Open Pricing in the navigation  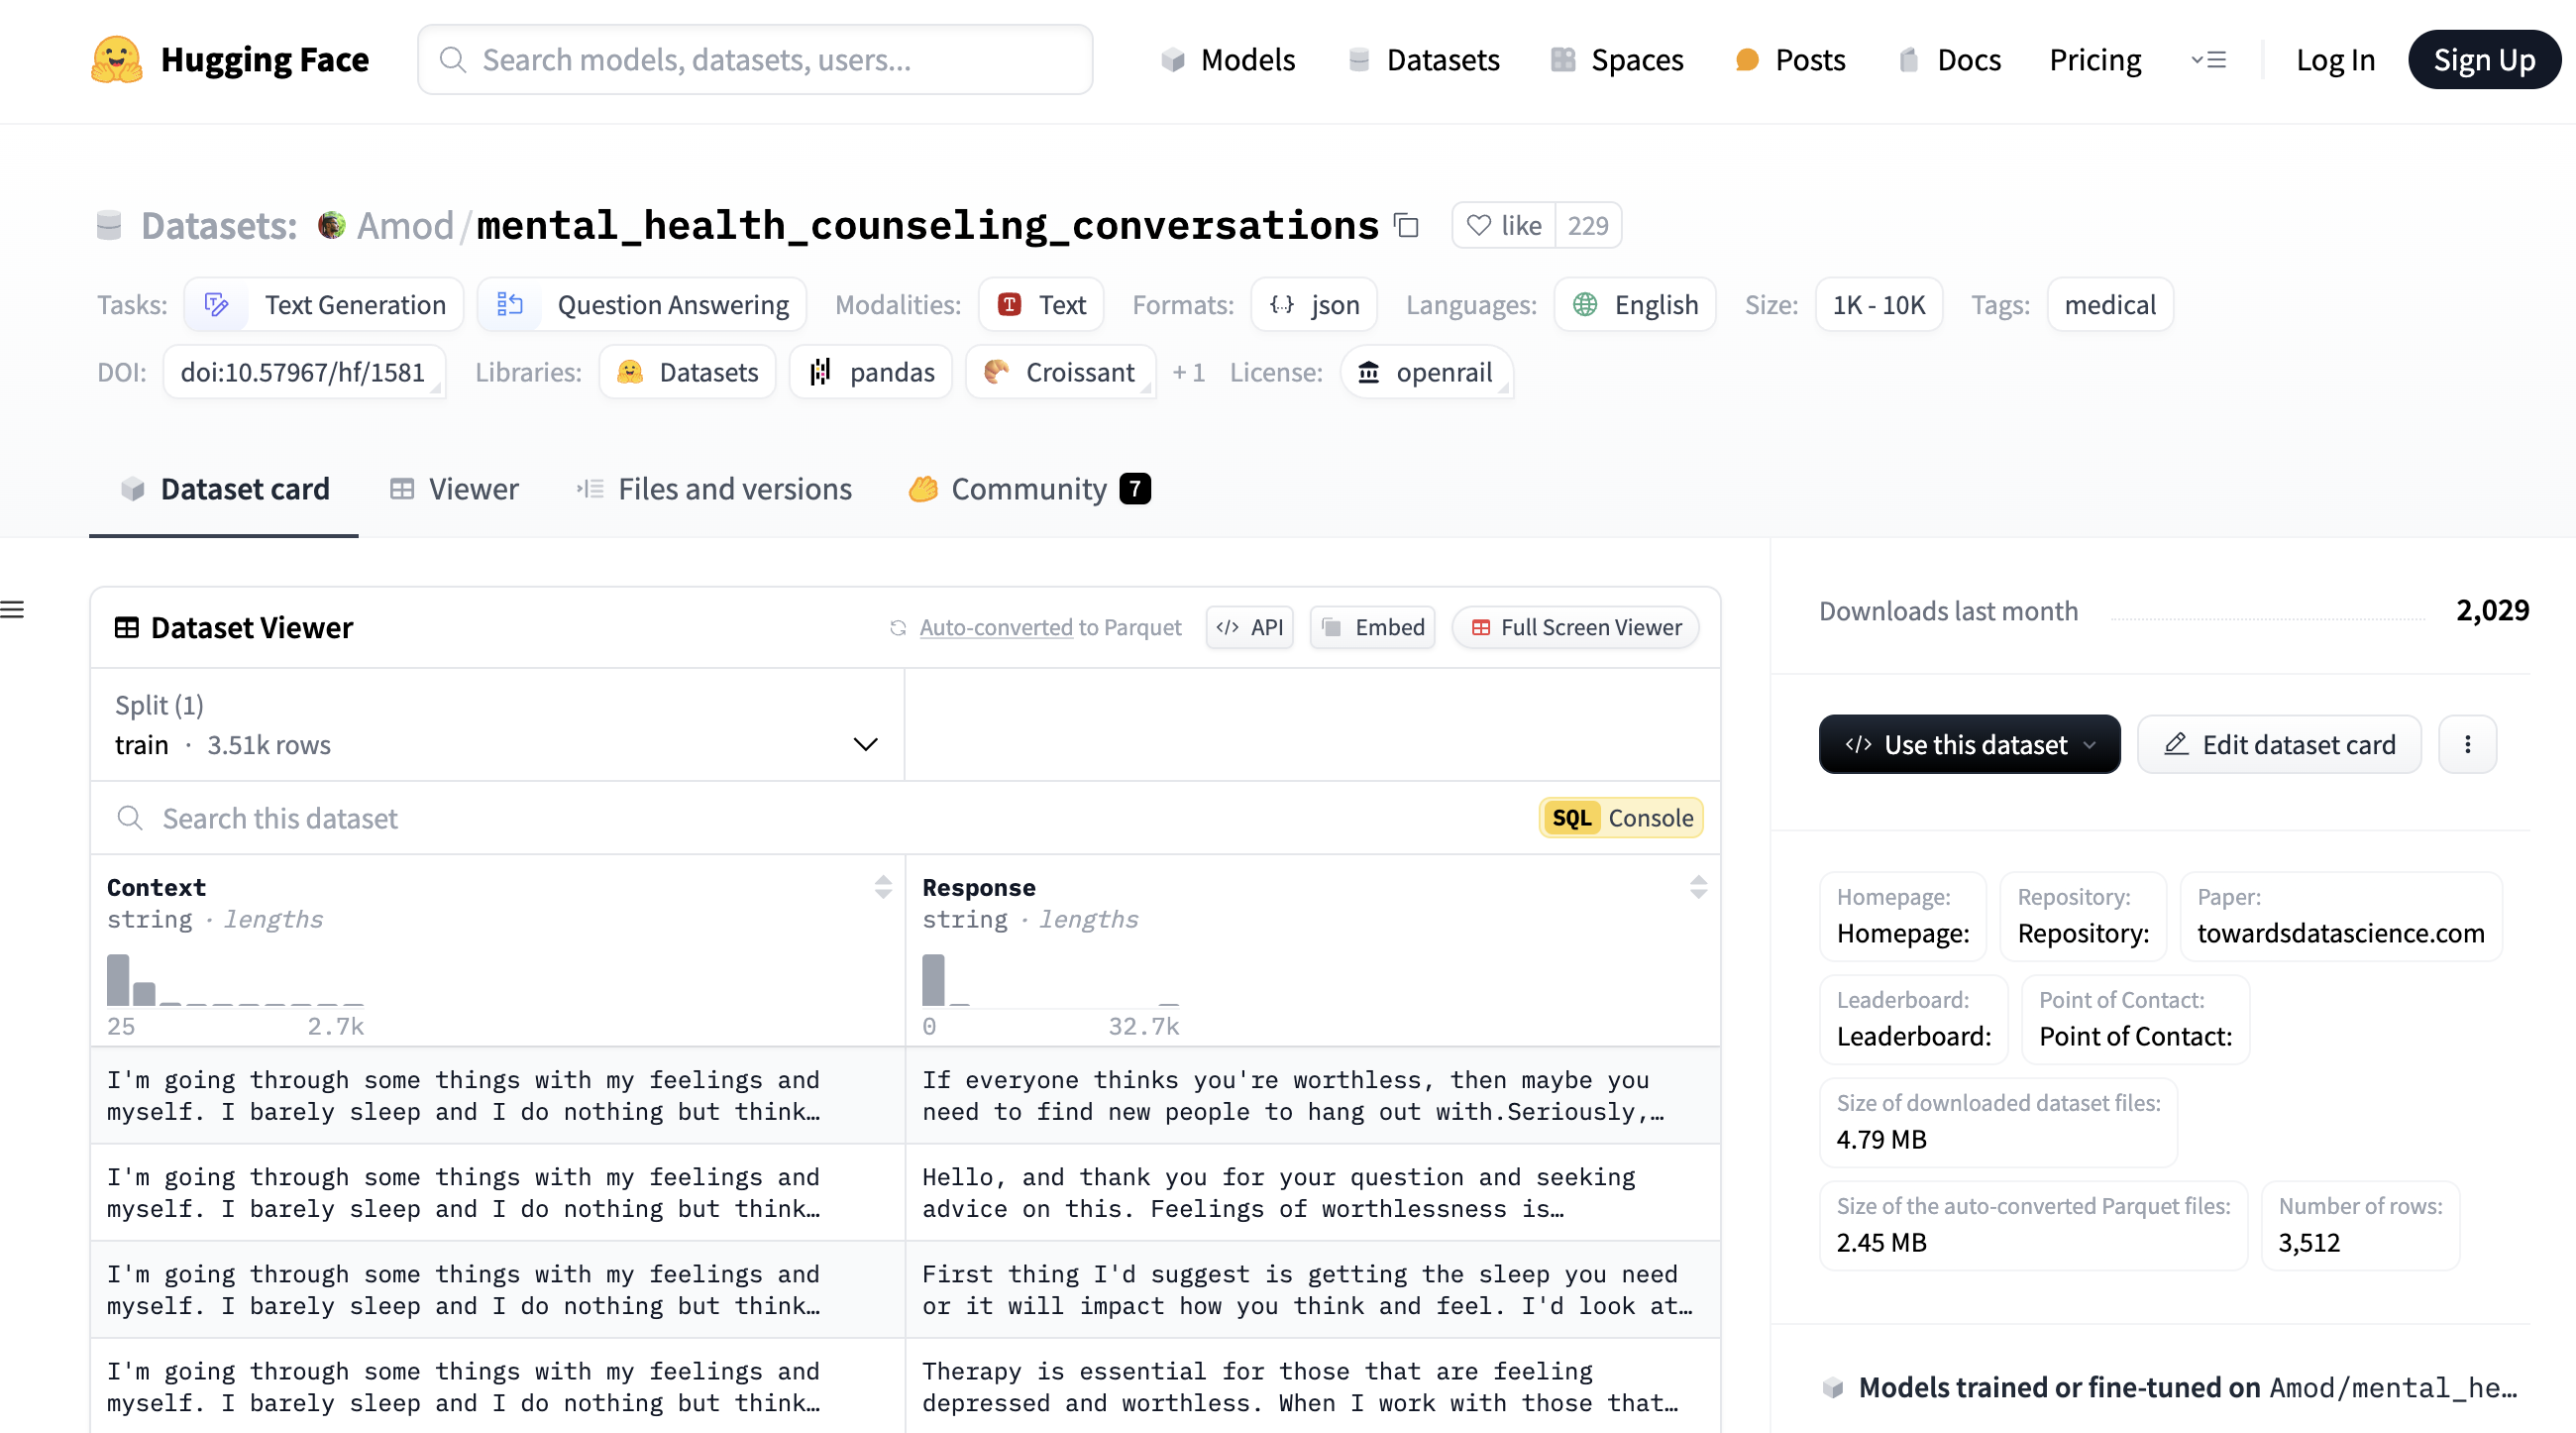click(2095, 60)
